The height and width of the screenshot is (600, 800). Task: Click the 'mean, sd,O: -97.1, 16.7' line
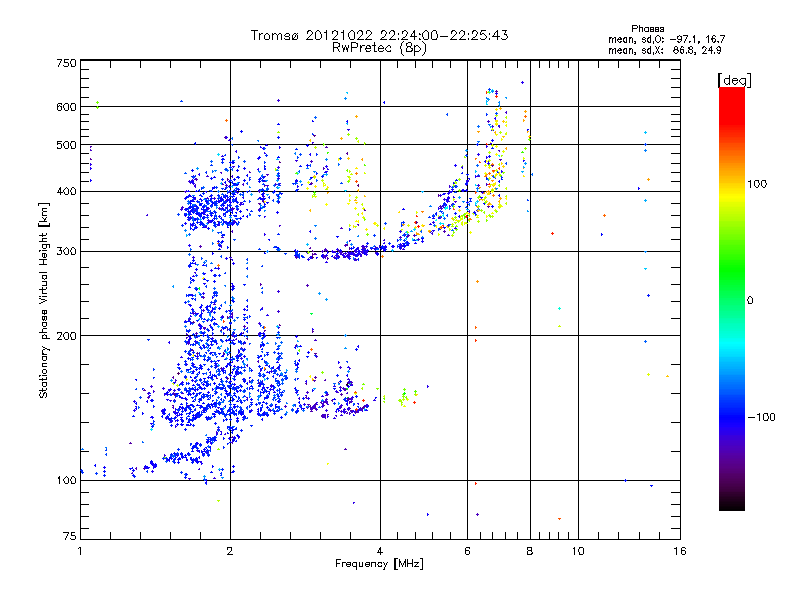[666, 39]
